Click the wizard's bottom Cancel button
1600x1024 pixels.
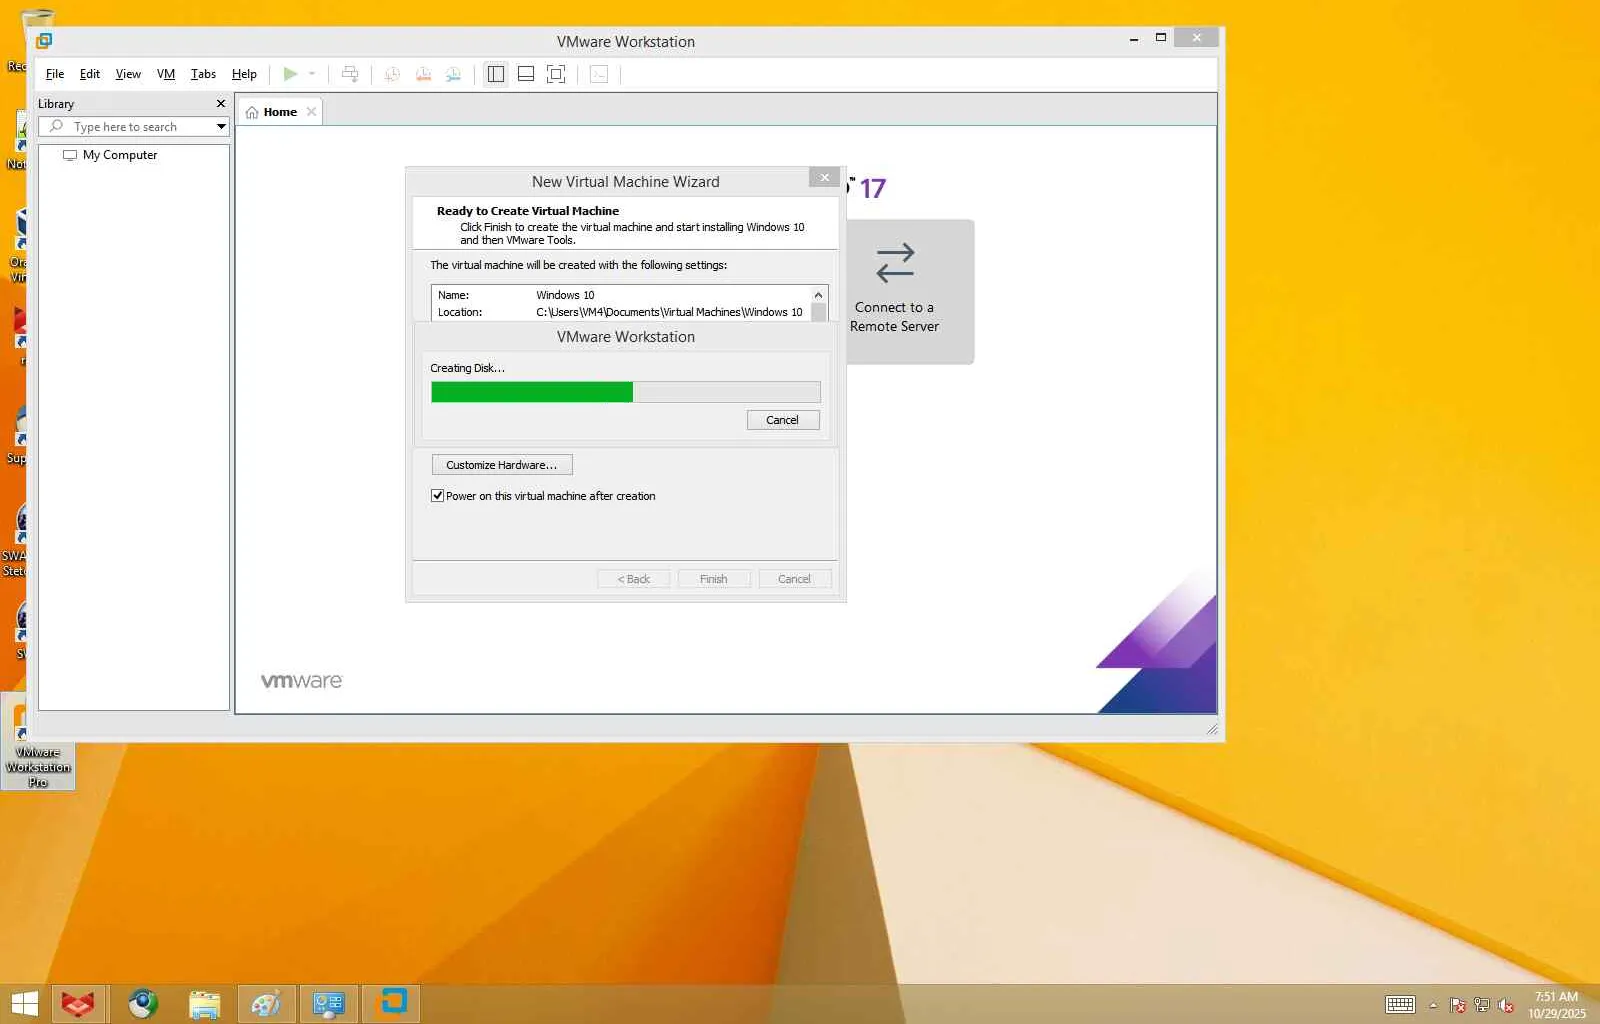coord(795,579)
